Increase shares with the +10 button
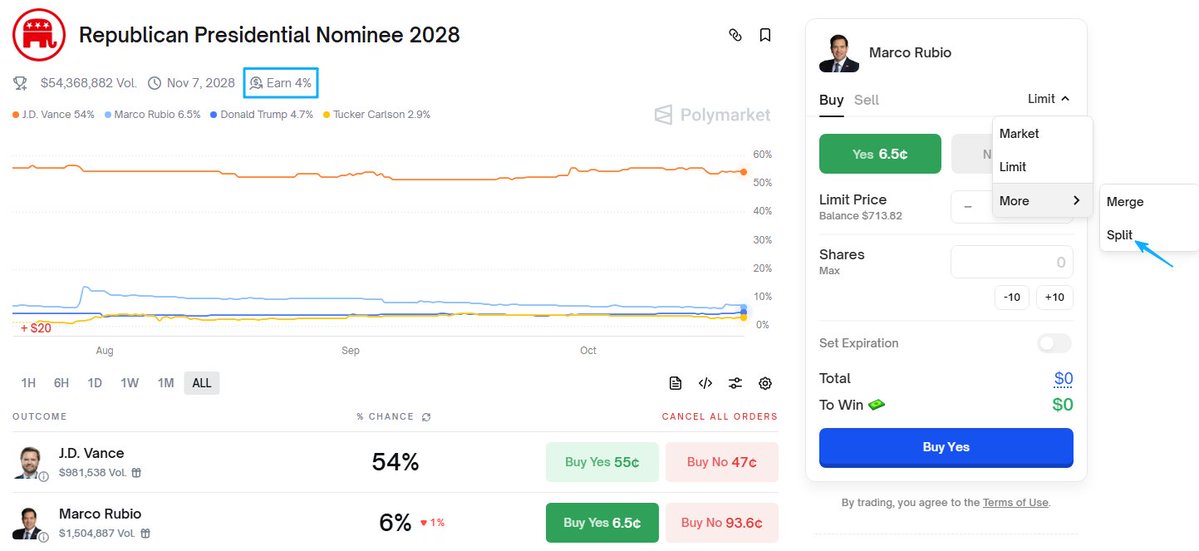1199x551 pixels. point(1054,297)
